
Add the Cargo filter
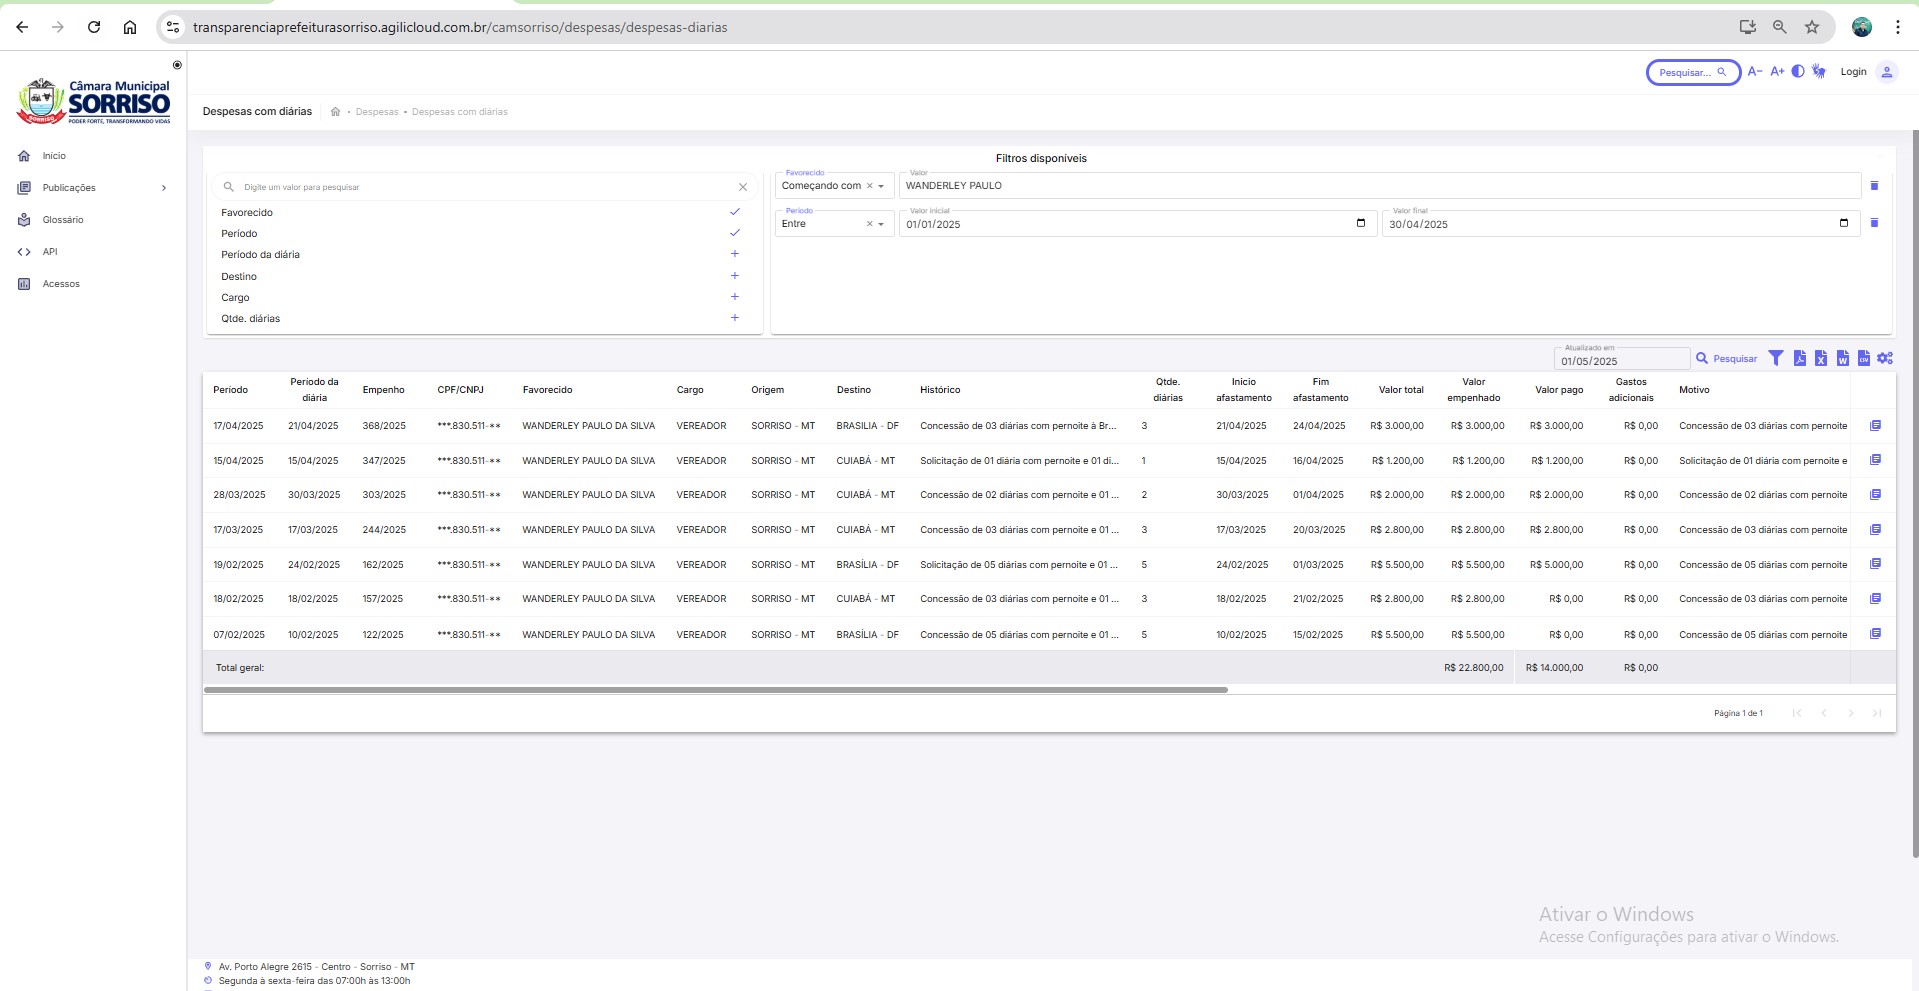point(734,297)
